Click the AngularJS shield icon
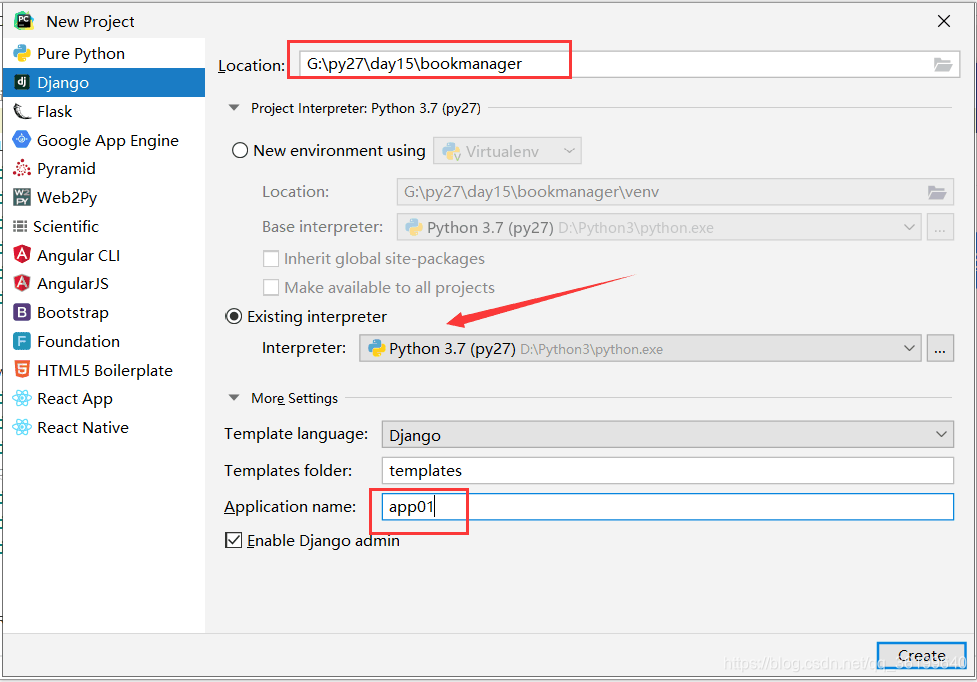 tap(22, 283)
